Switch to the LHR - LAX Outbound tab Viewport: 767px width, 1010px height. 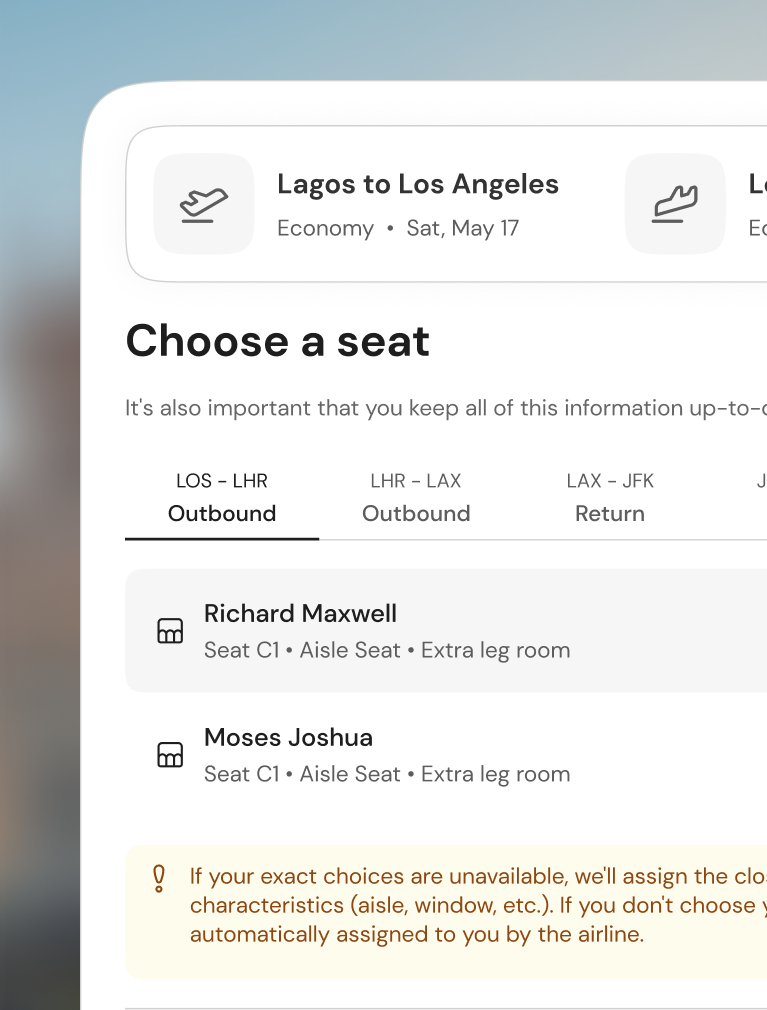(x=416, y=497)
